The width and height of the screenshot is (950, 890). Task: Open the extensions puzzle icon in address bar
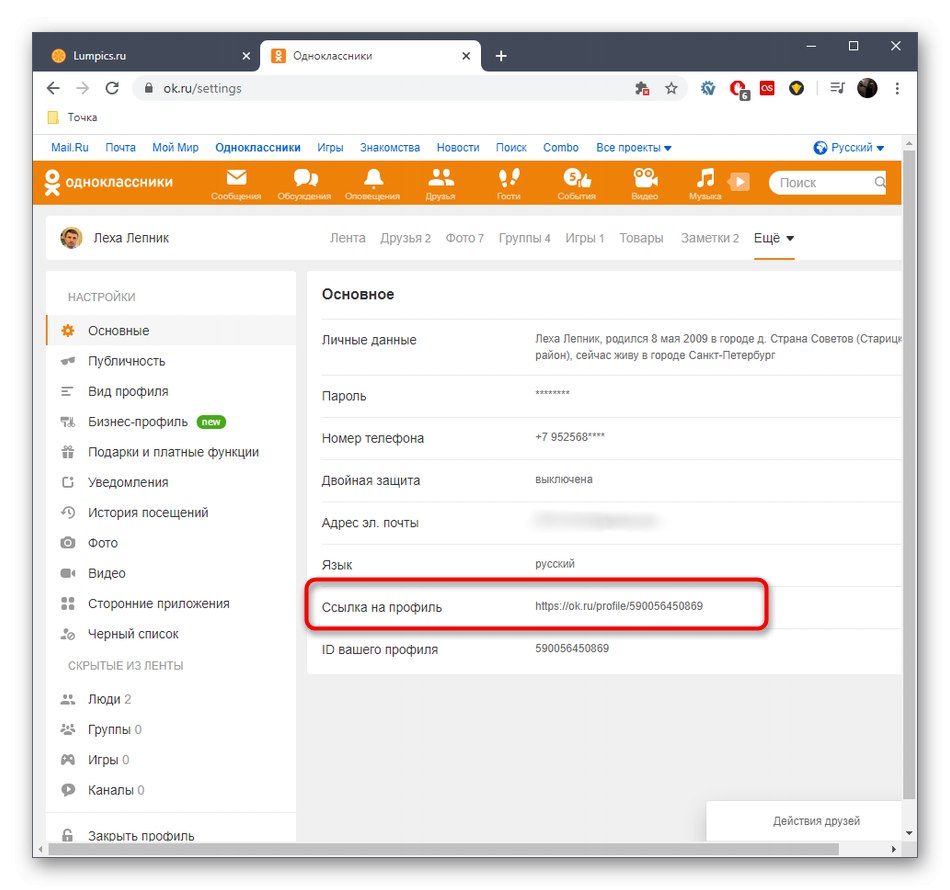[642, 88]
